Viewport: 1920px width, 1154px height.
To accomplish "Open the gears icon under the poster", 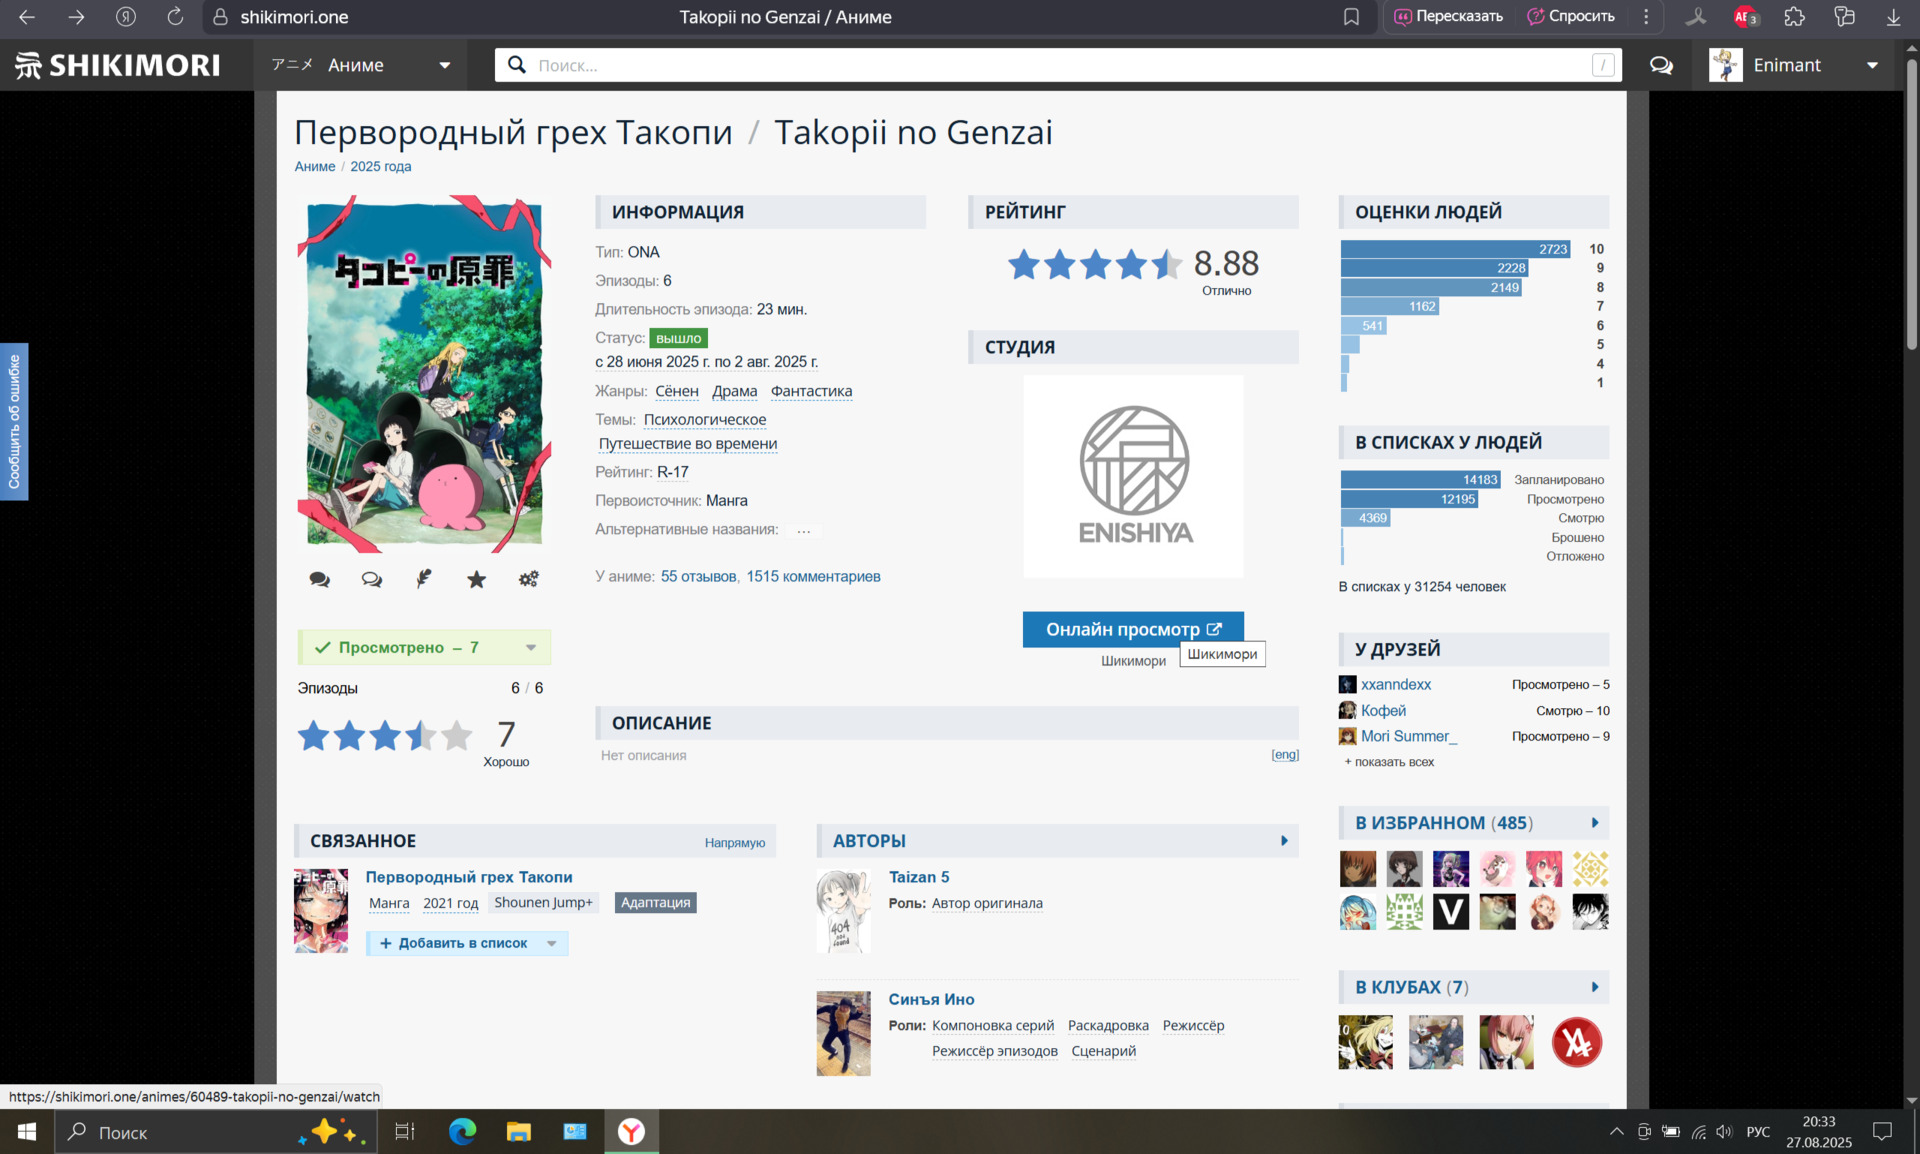I will (x=528, y=579).
